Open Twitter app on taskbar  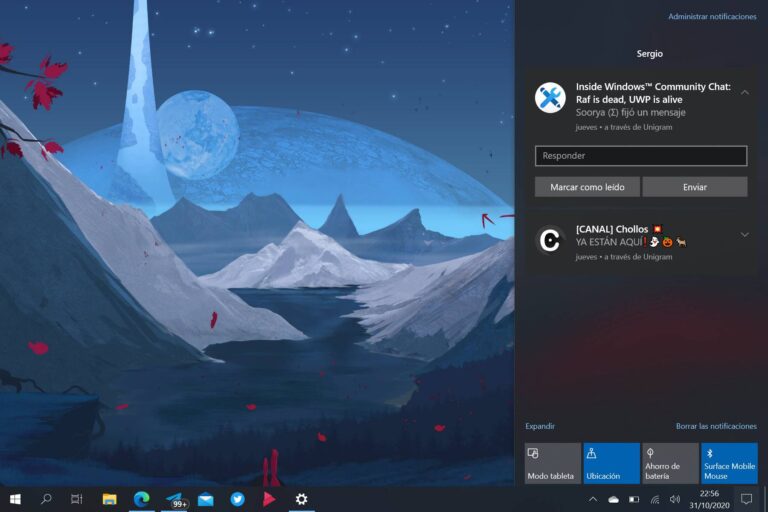238,499
